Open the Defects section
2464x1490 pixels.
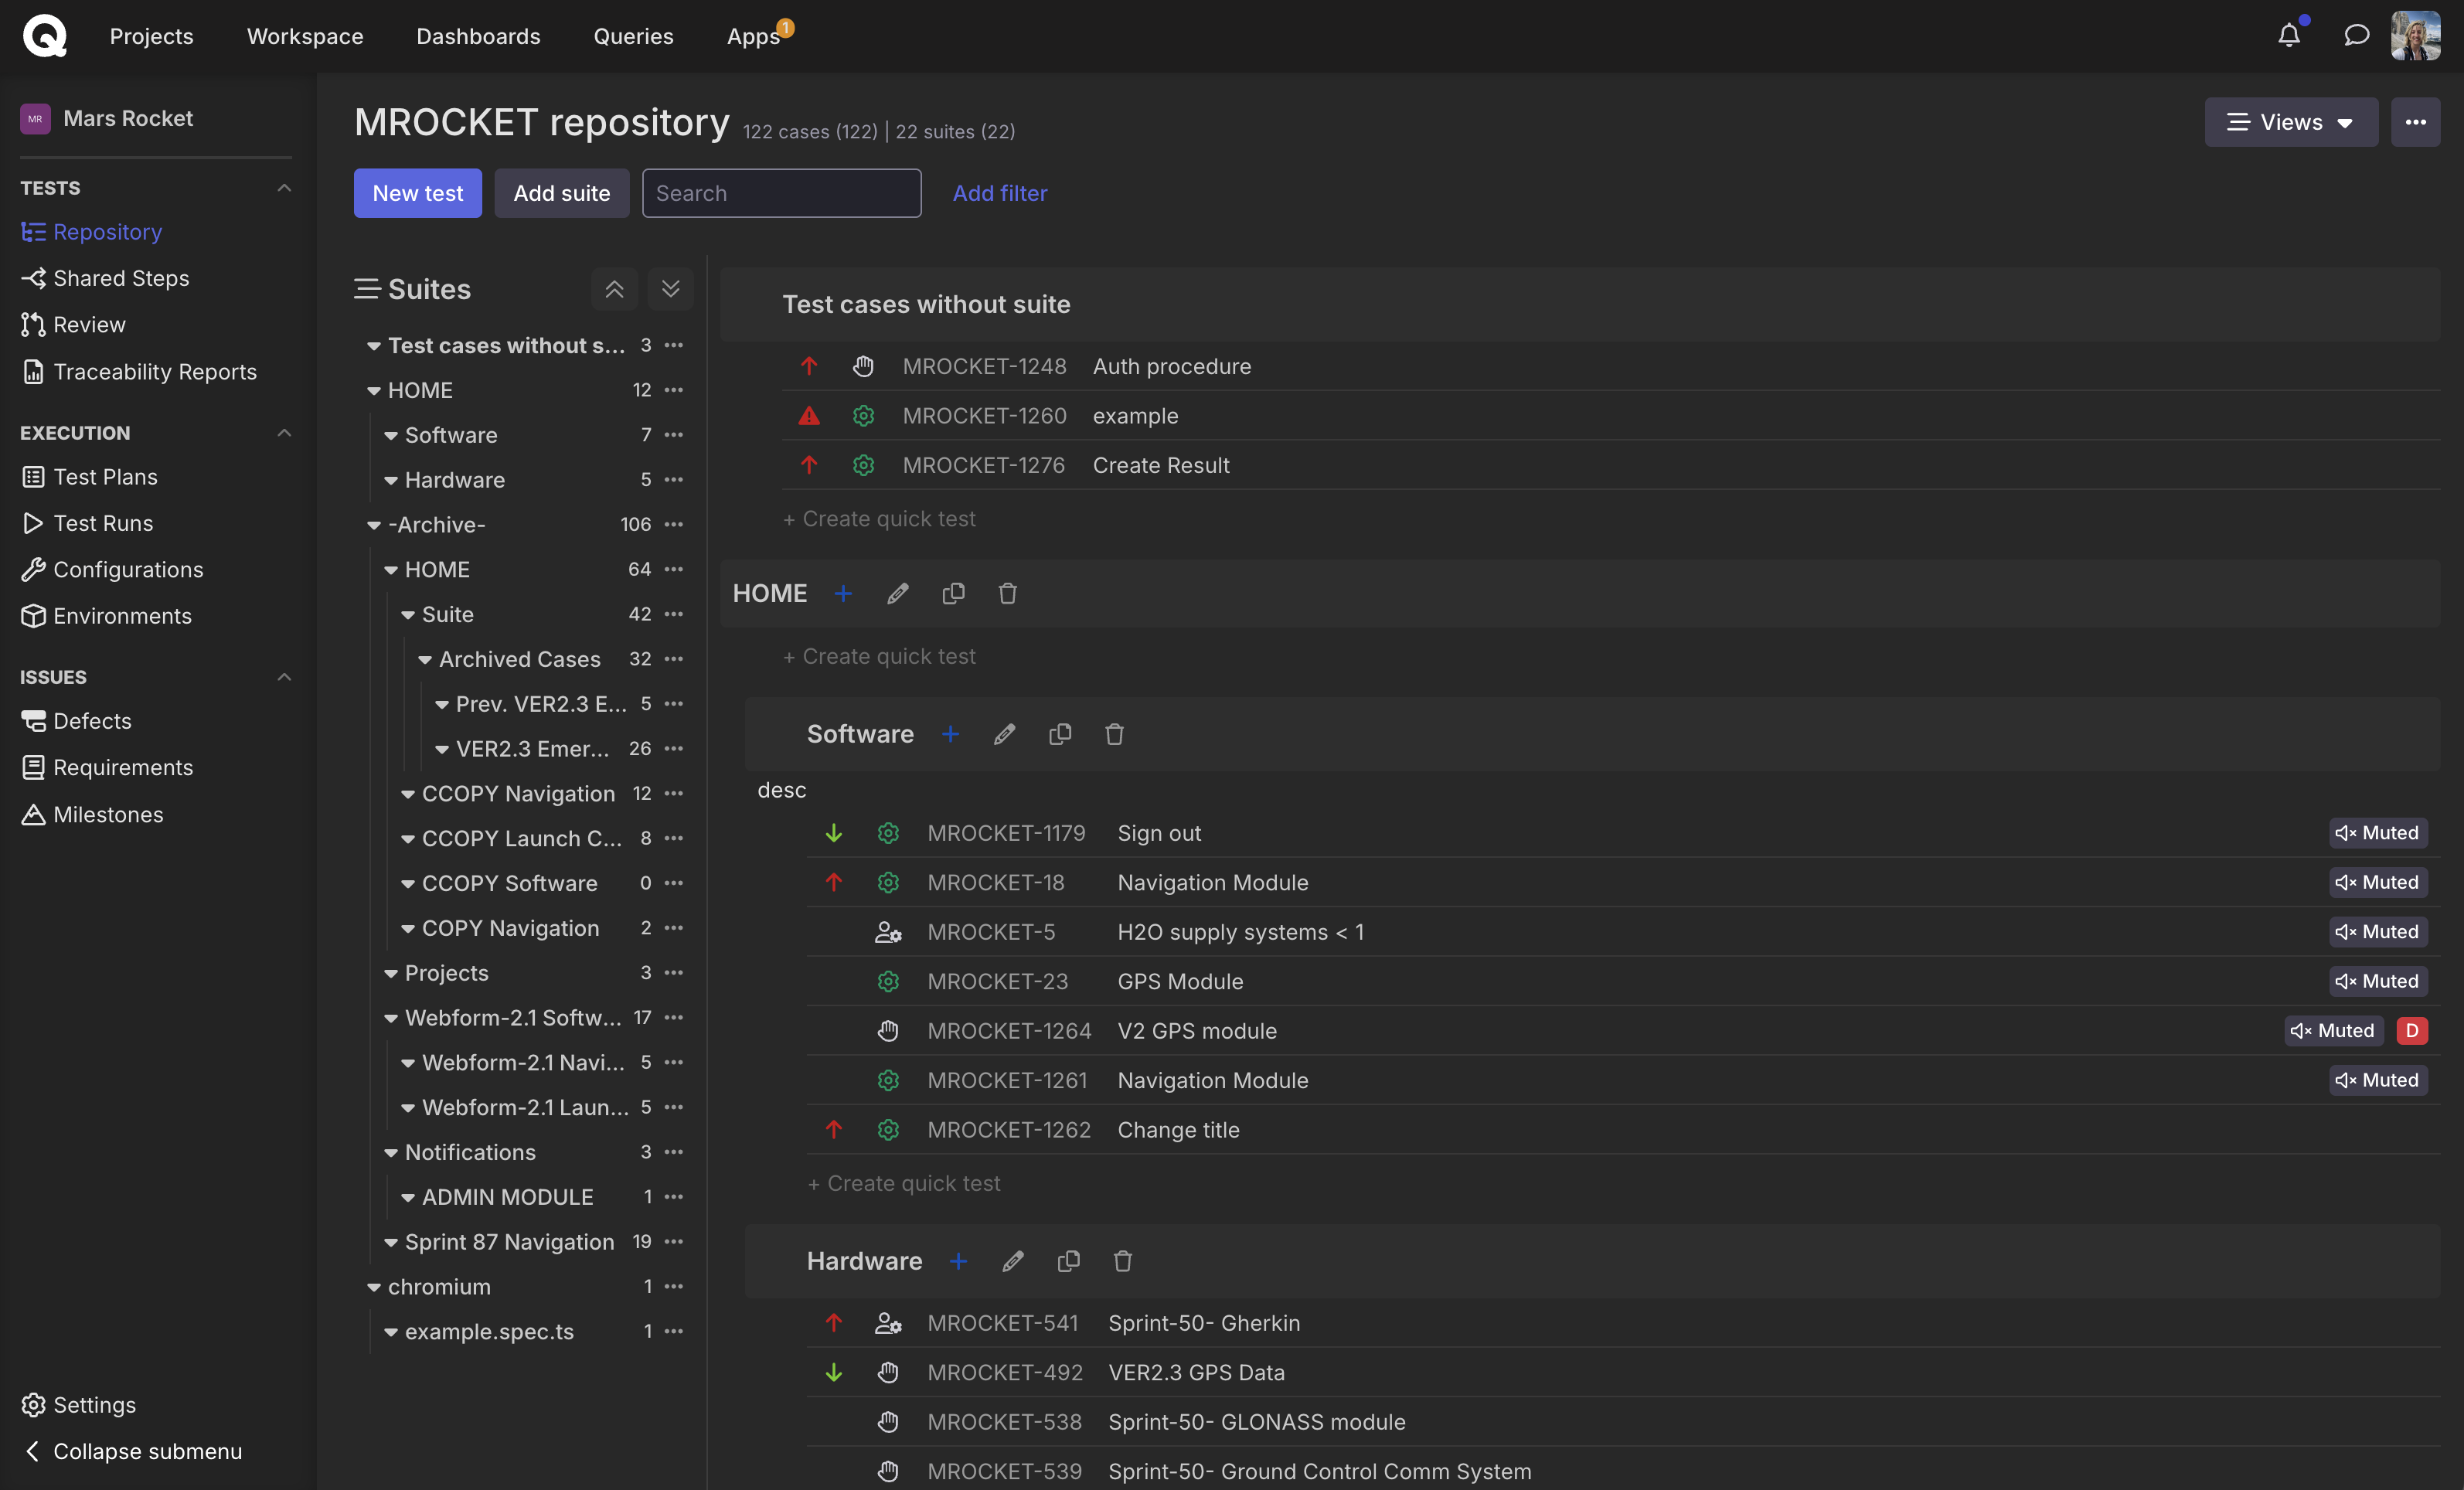point(93,720)
